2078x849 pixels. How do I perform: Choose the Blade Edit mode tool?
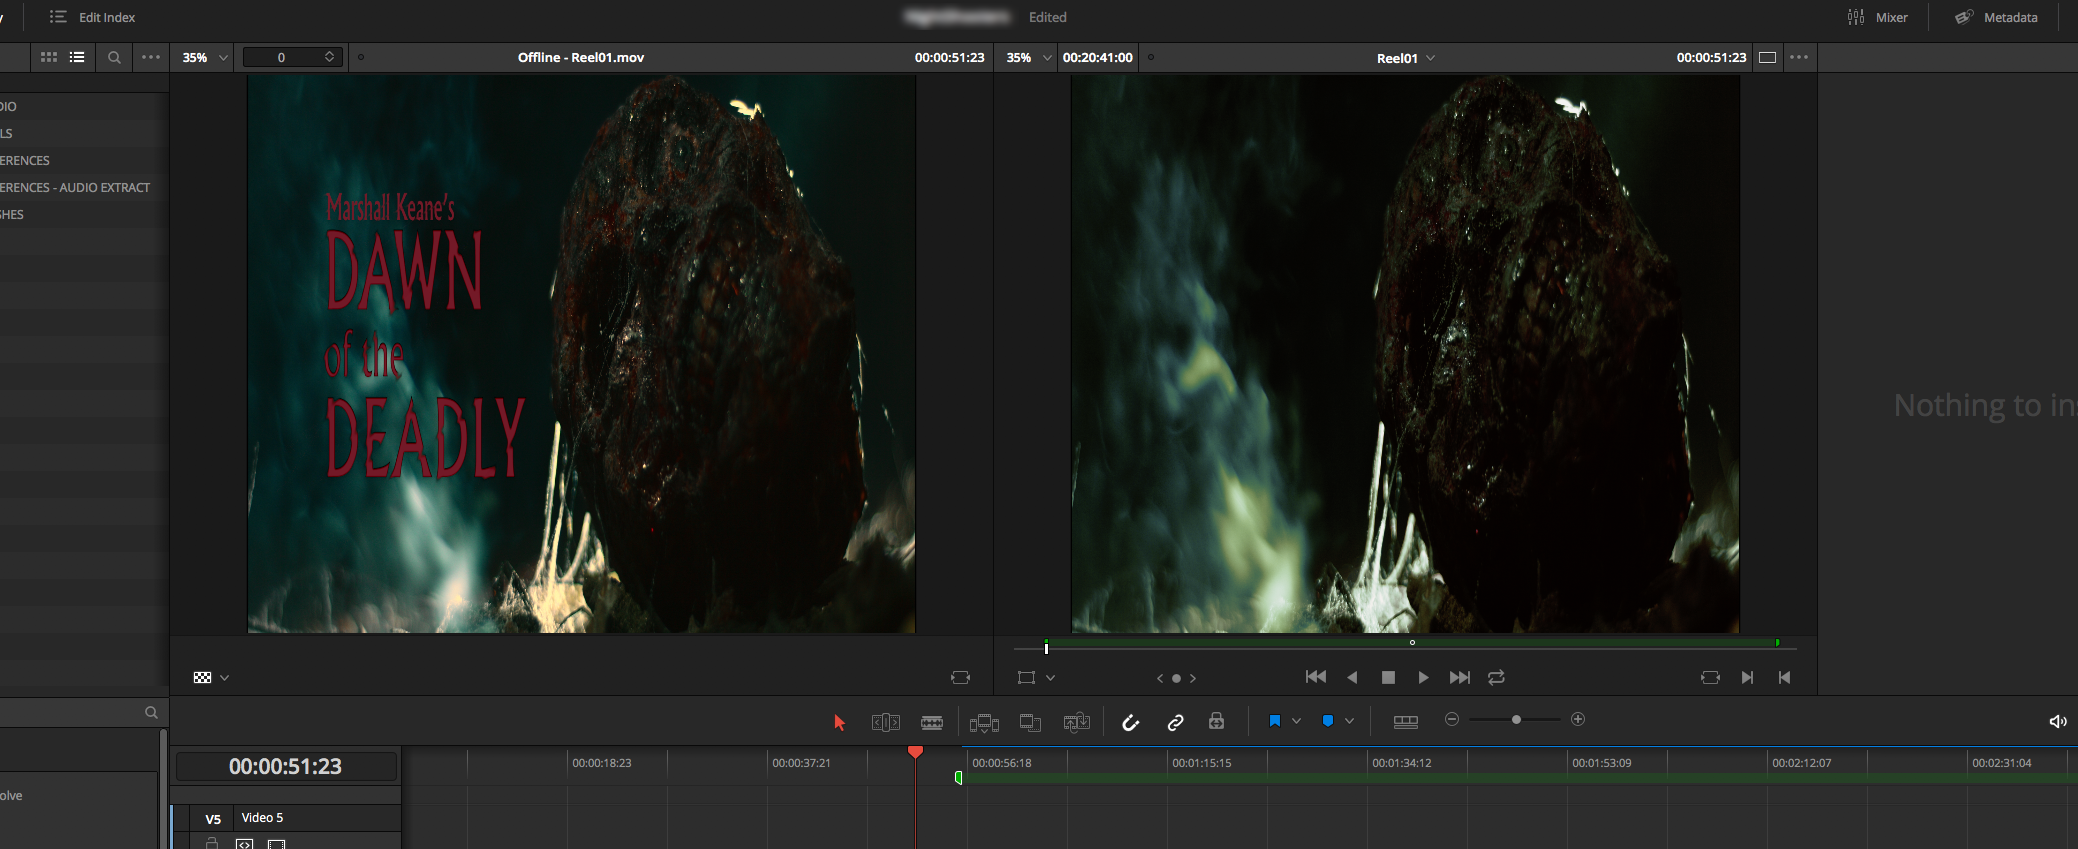coord(932,722)
